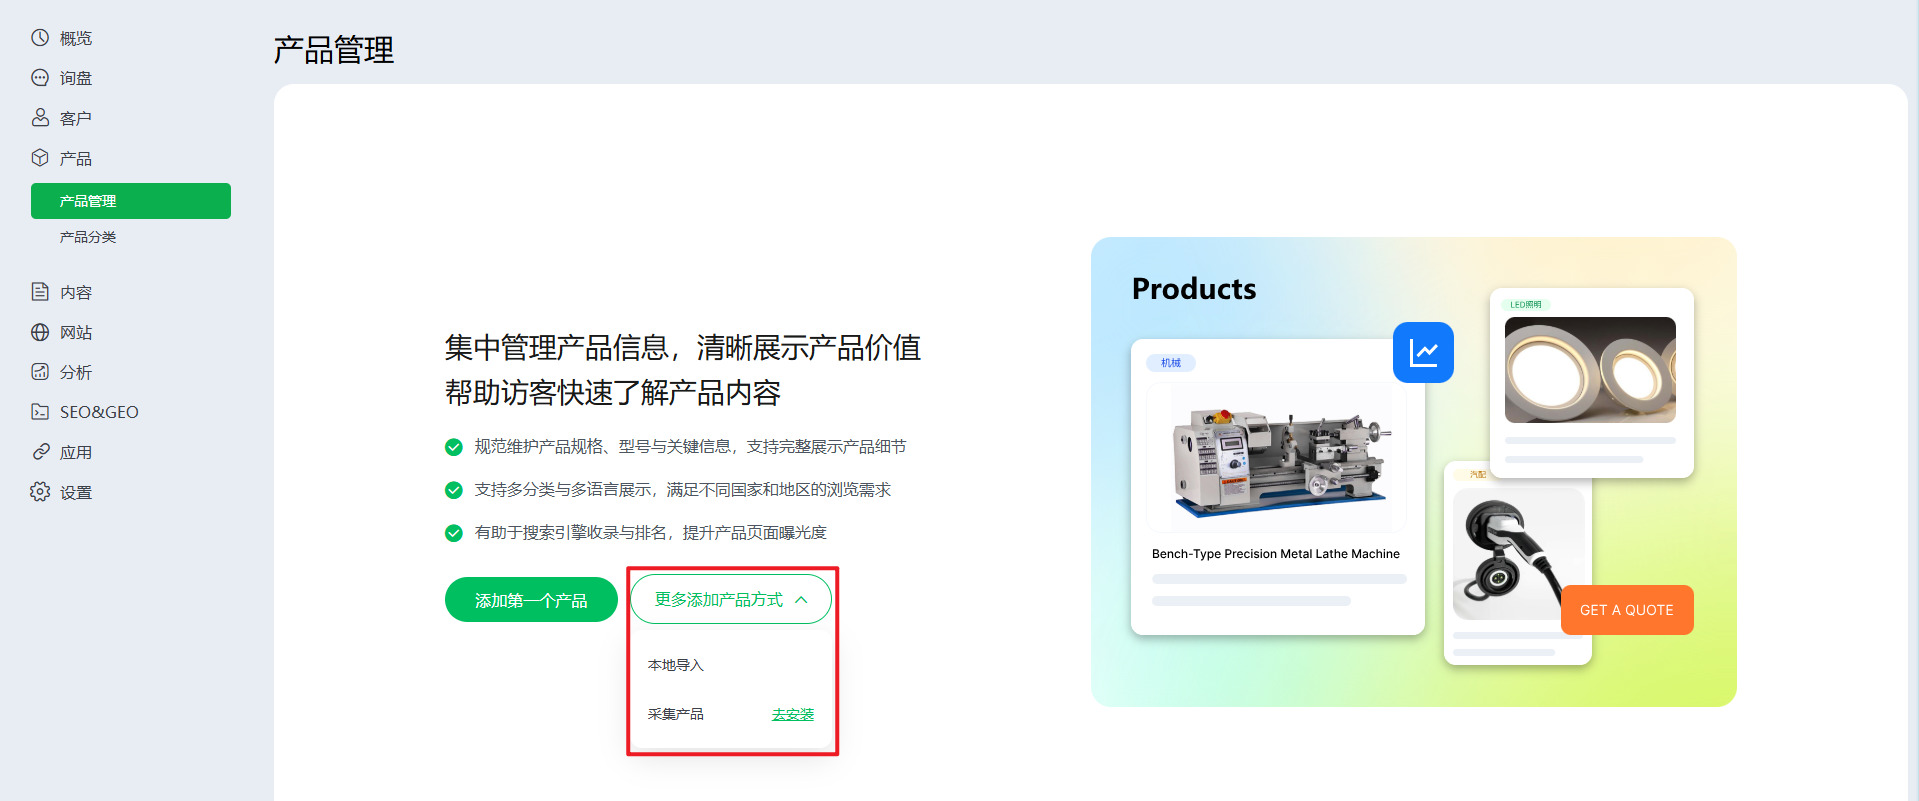Click the green check beside 规范维护产品规格
The image size is (1919, 801).
click(454, 447)
